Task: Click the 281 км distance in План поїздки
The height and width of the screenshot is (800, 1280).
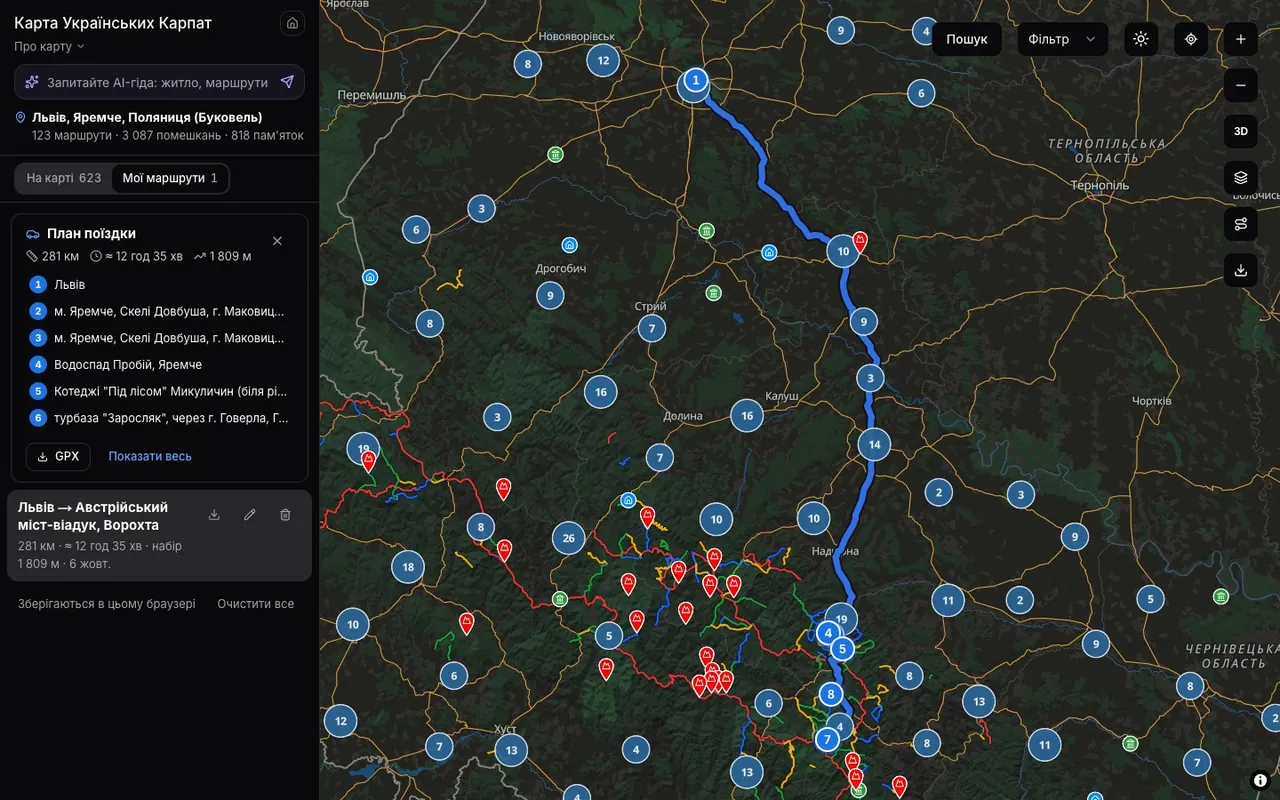Action: click(x=53, y=256)
